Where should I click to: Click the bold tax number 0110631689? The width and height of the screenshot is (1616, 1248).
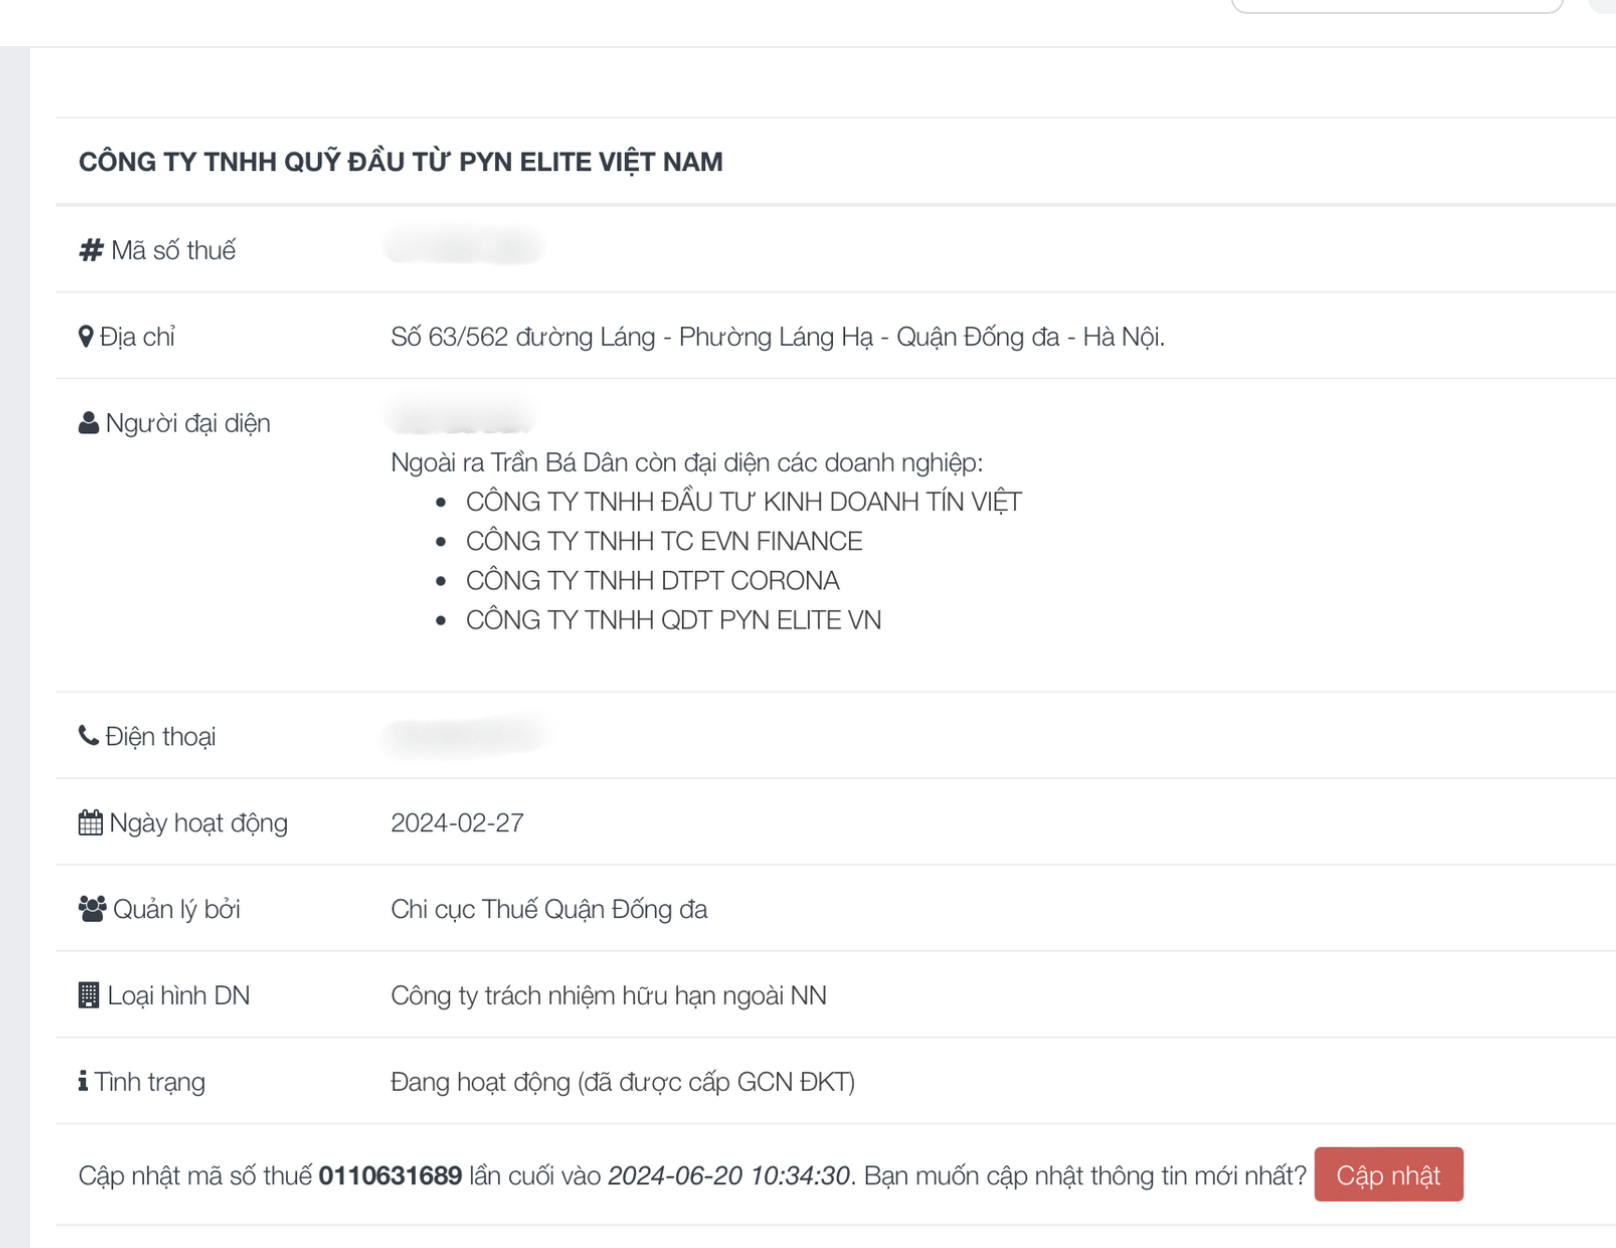[x=390, y=1175]
